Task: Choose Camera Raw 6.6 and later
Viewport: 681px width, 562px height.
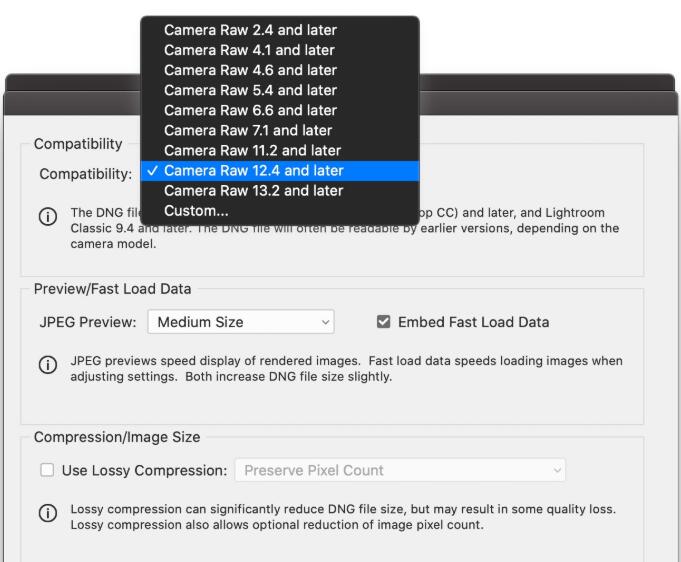Action: 250,110
